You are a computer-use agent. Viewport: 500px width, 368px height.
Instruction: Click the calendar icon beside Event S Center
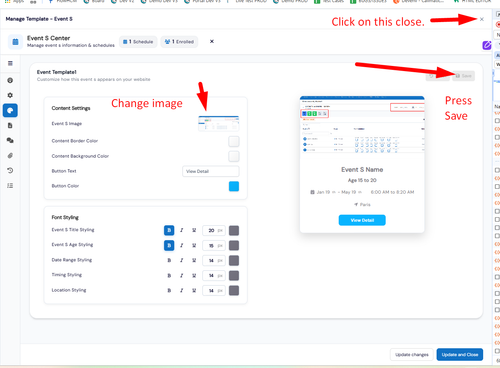(x=15, y=42)
